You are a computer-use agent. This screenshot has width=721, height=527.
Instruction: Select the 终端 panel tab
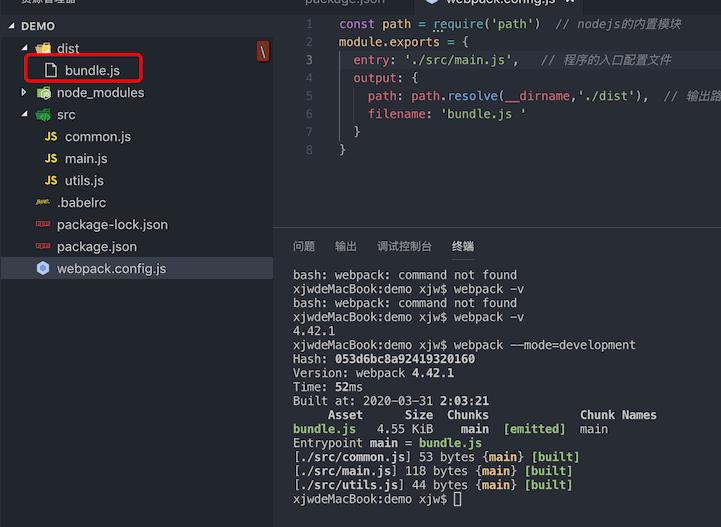(x=463, y=246)
